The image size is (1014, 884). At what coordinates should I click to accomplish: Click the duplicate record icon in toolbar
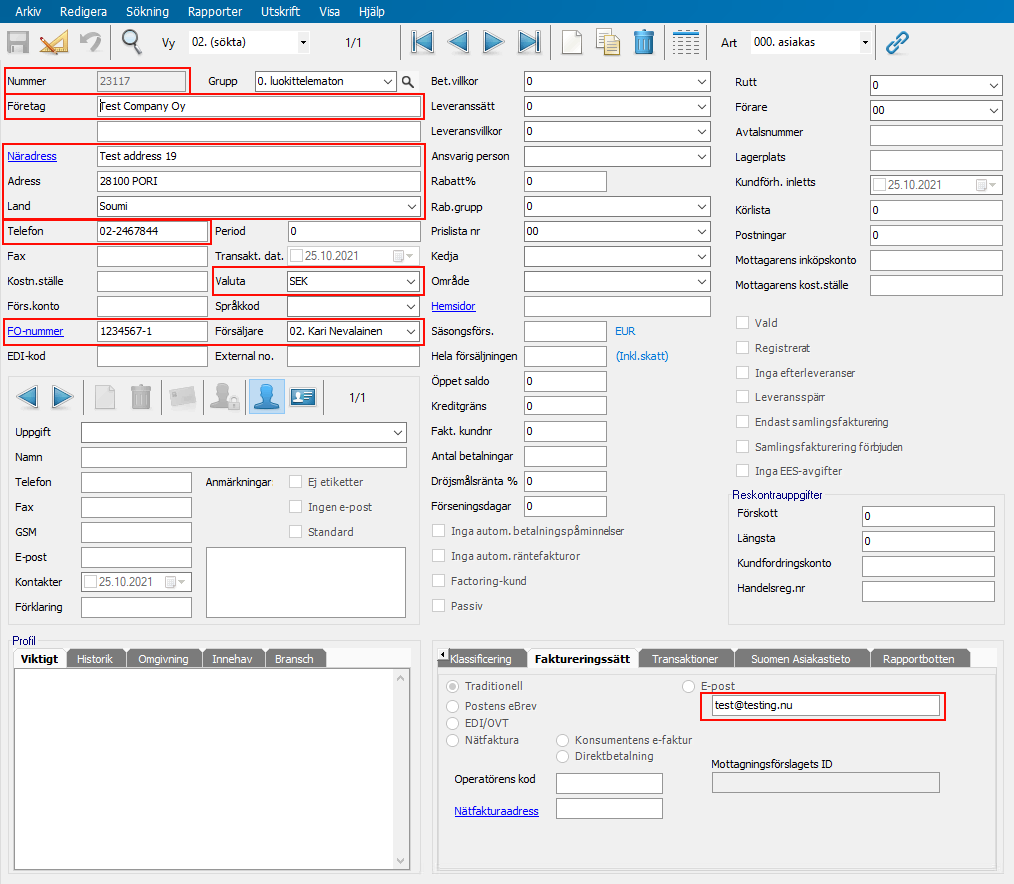(608, 42)
